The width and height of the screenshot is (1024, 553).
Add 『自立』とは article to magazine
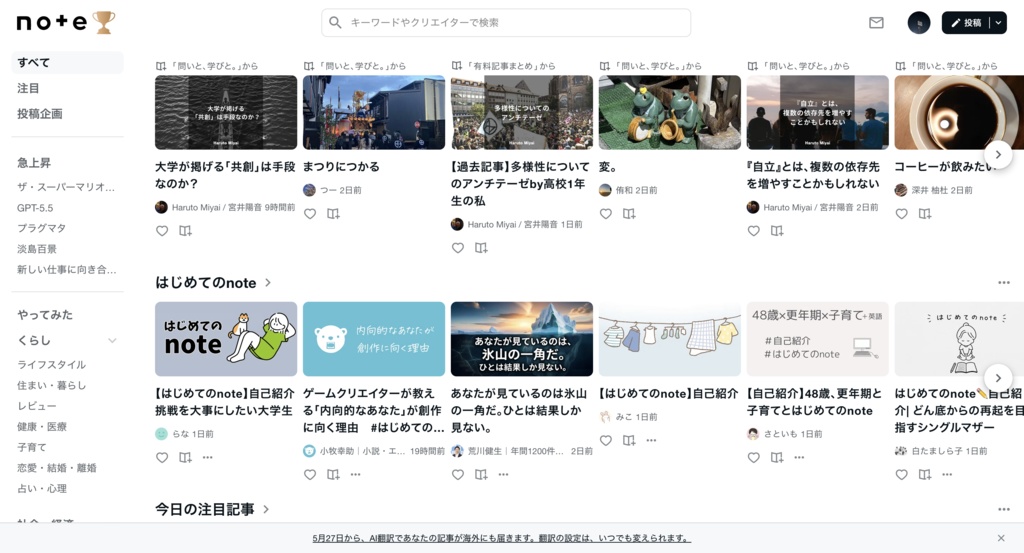[776, 230]
